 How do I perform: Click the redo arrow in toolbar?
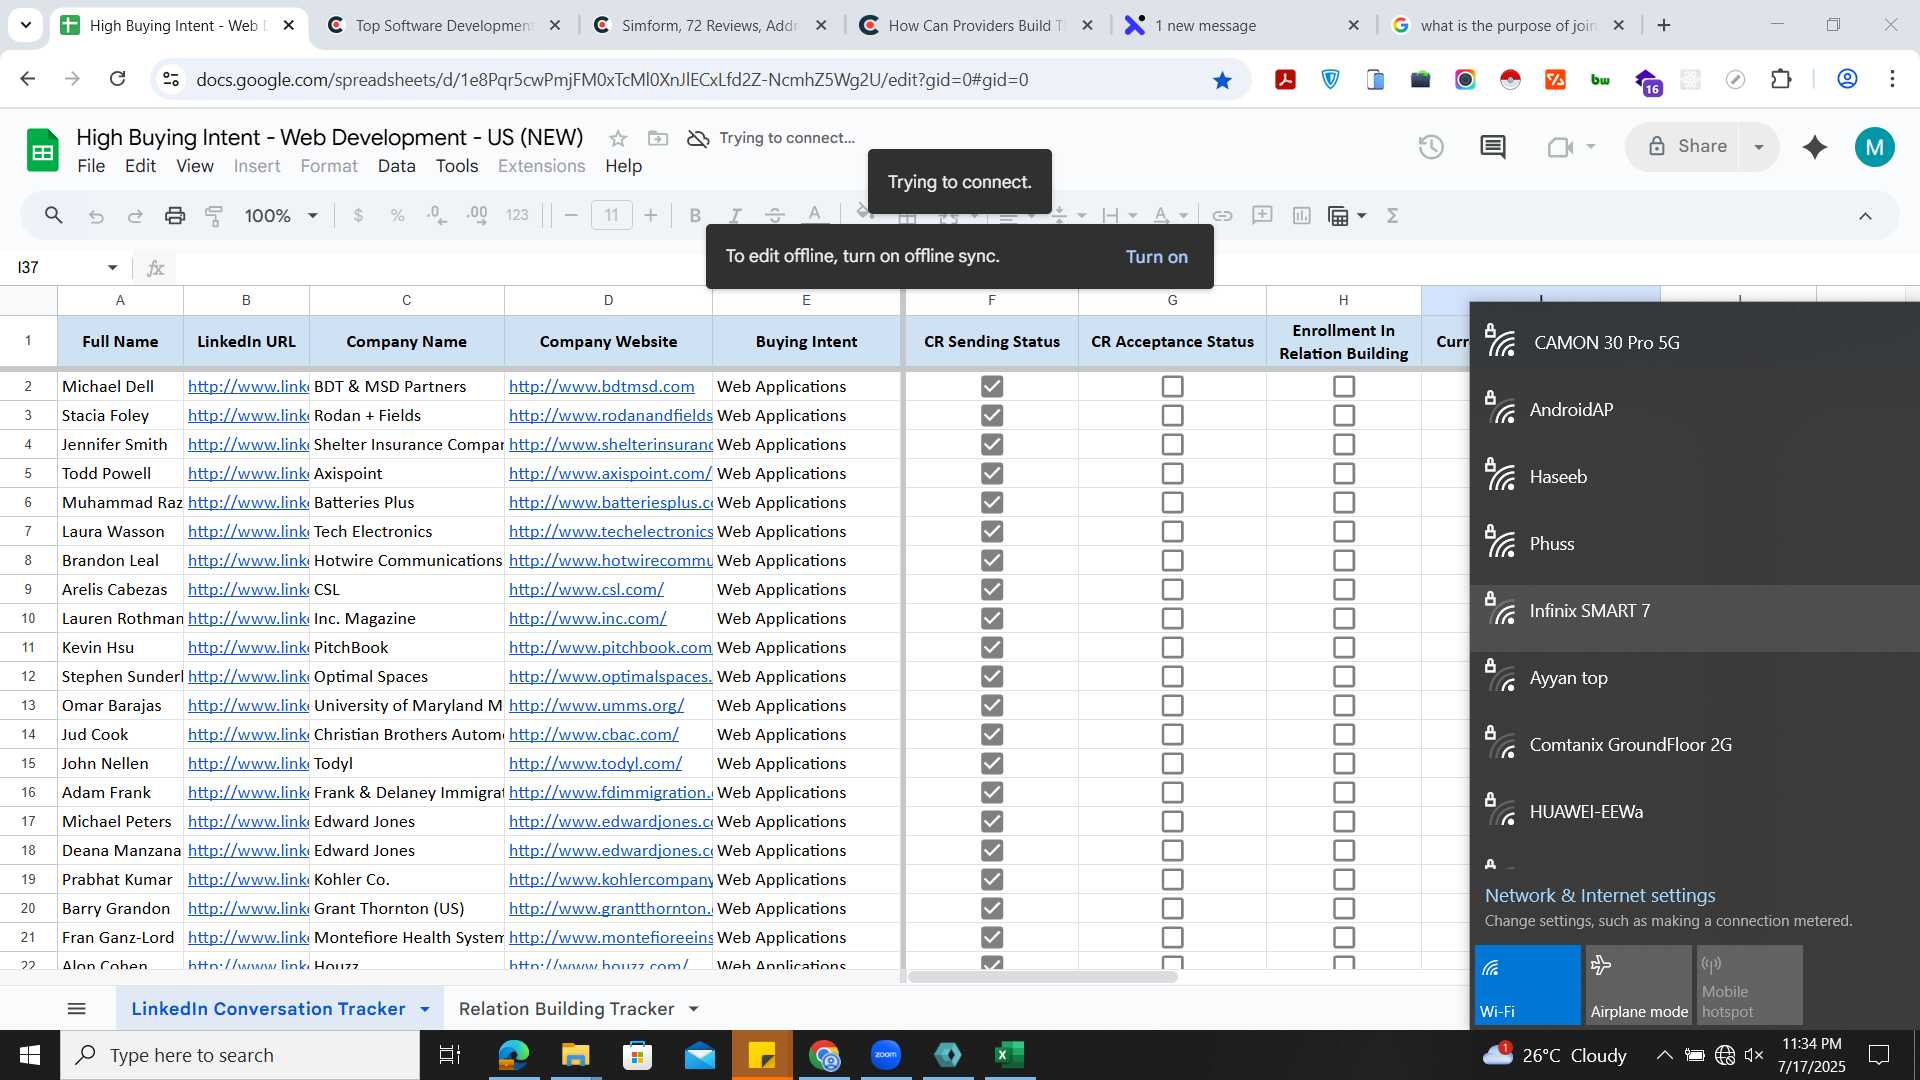click(x=135, y=216)
